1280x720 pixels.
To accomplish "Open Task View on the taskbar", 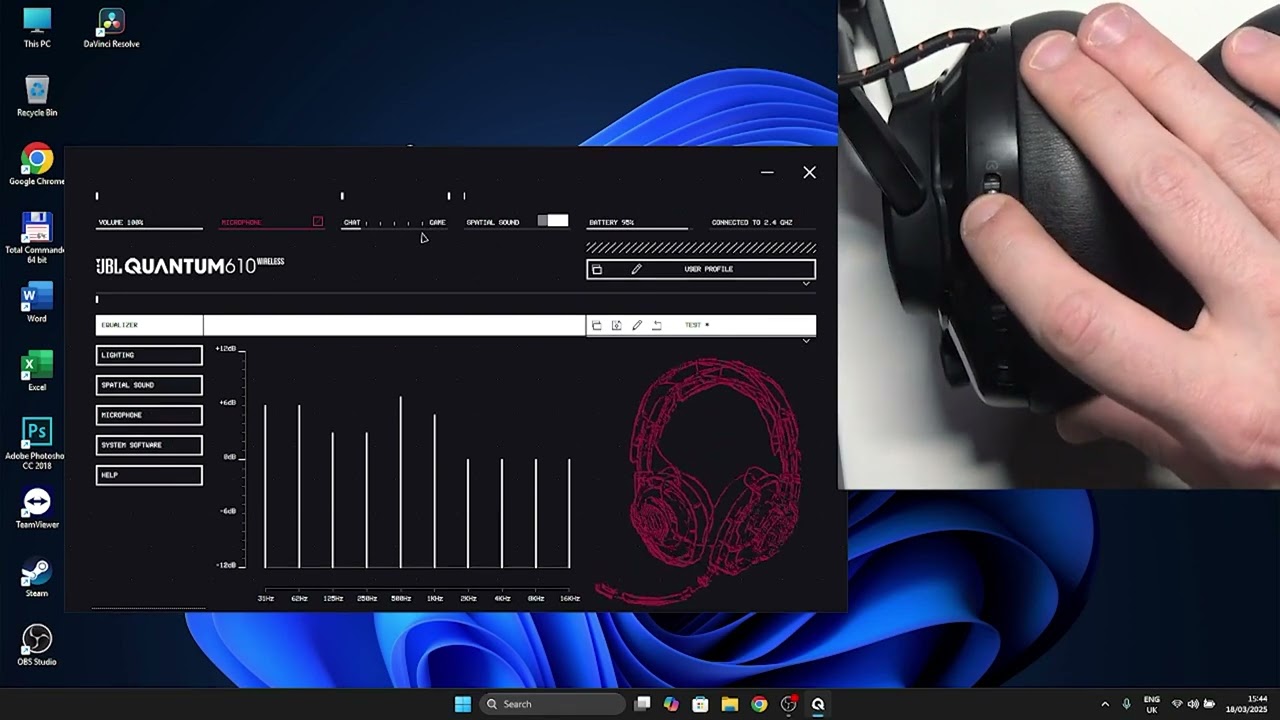I will (643, 704).
